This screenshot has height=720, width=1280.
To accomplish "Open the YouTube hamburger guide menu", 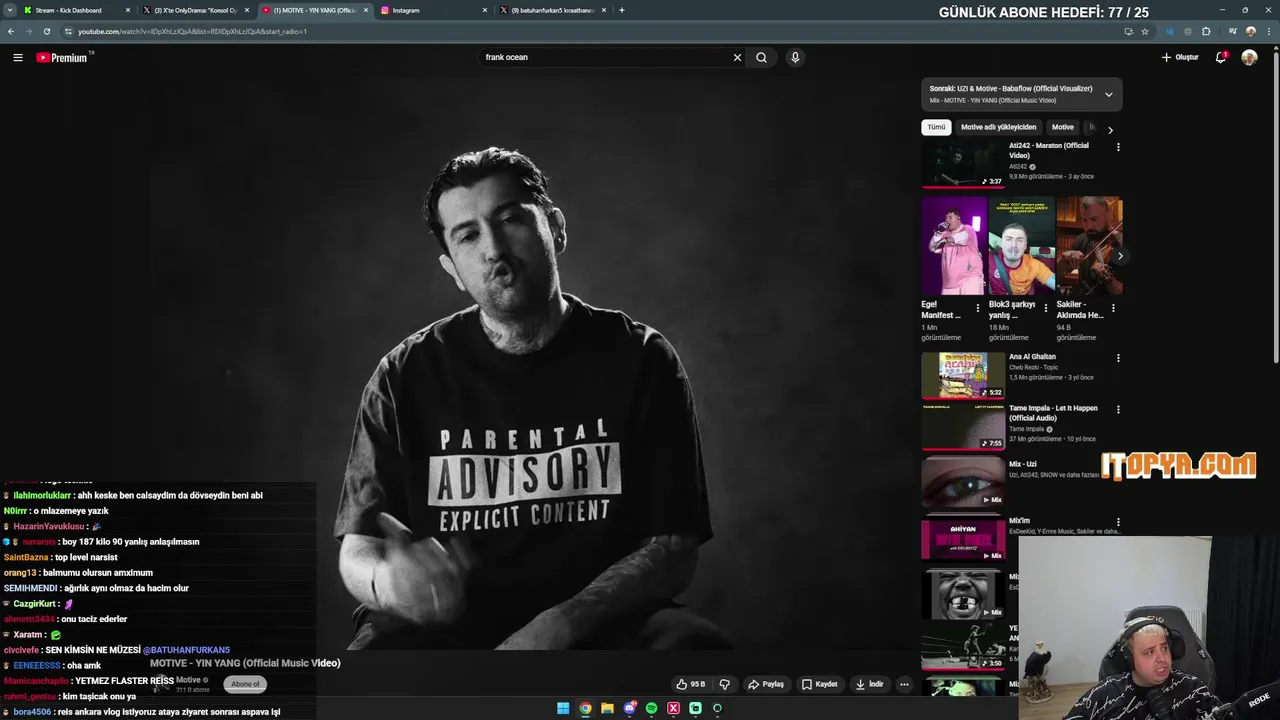I will pyautogui.click(x=18, y=57).
